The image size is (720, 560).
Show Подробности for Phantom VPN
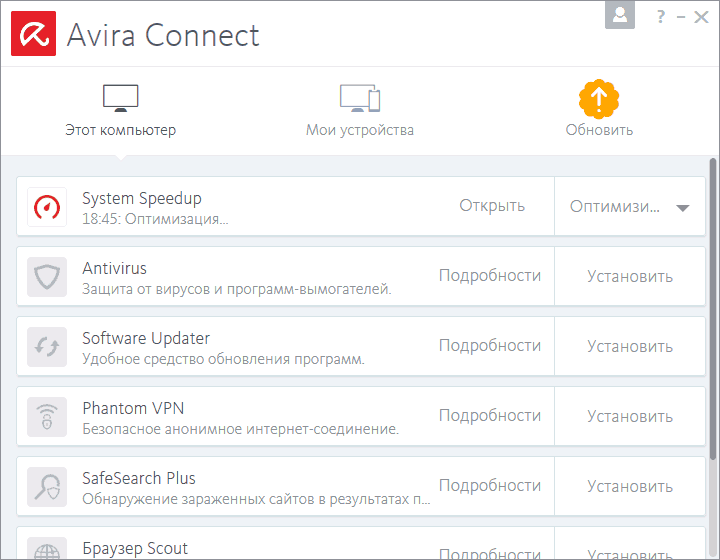490,416
